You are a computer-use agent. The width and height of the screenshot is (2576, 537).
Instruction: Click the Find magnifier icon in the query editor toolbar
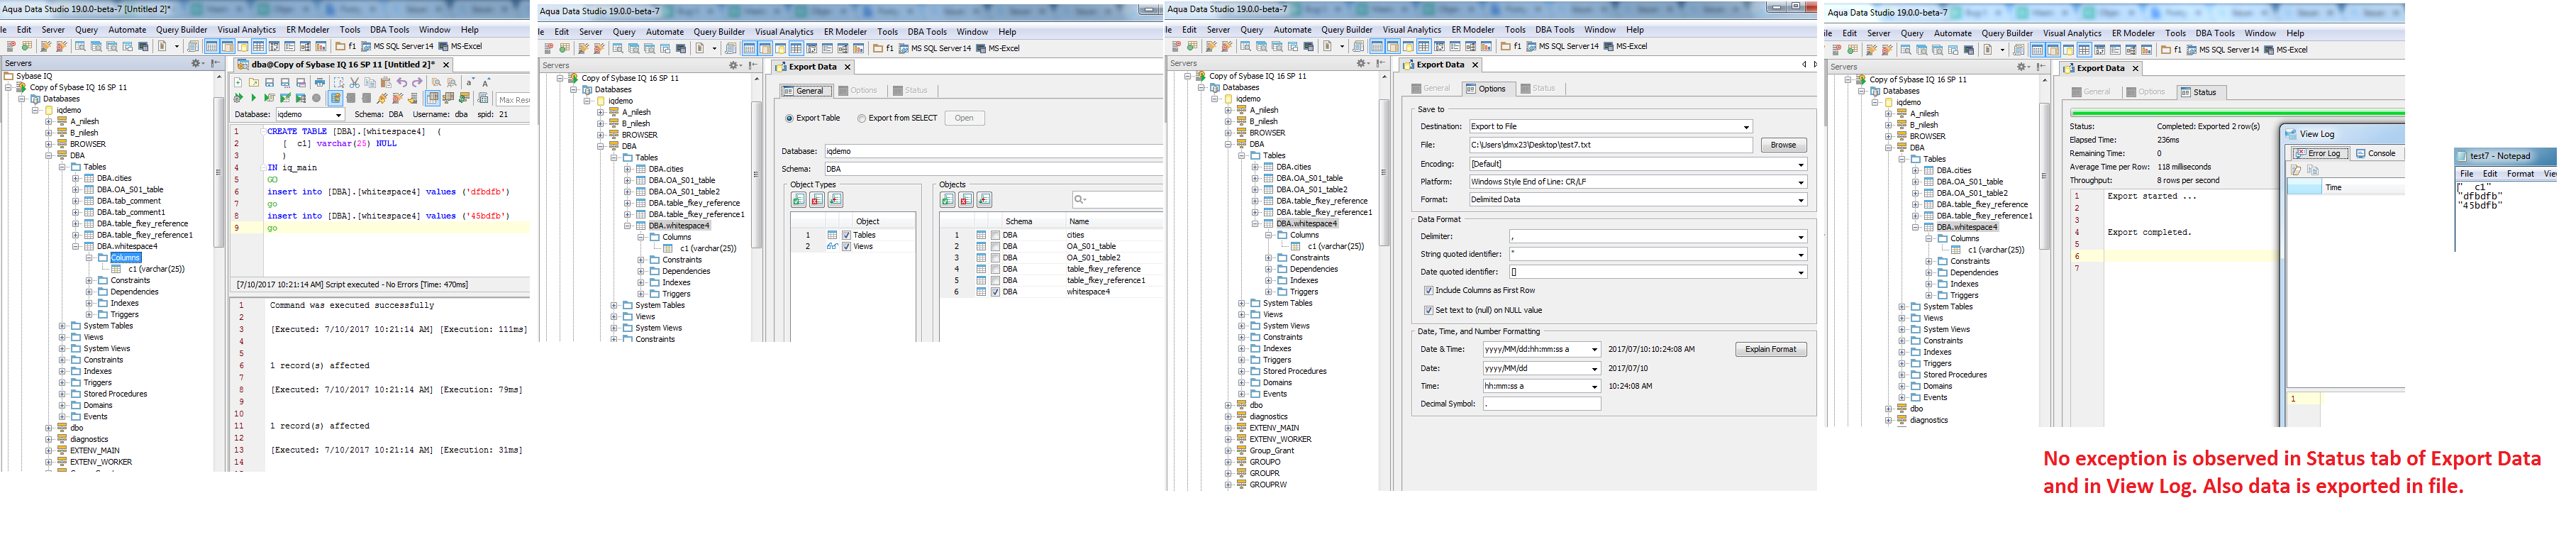(x=436, y=83)
